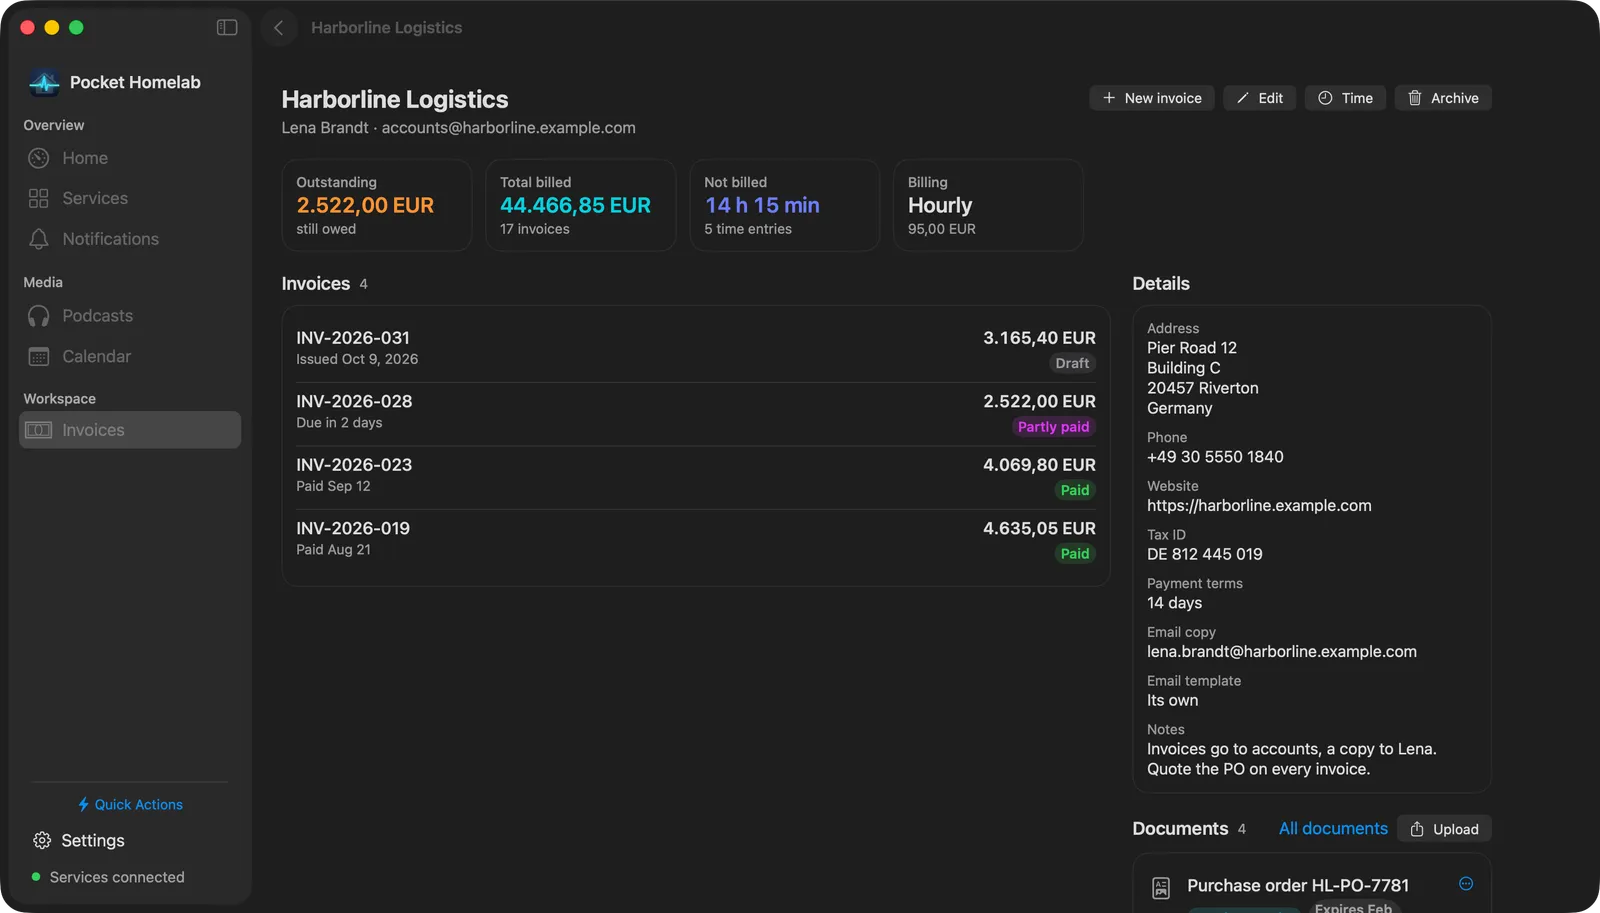This screenshot has width=1600, height=913.
Task: Click the 3.165,40 EUR amount
Action: tap(1039, 338)
